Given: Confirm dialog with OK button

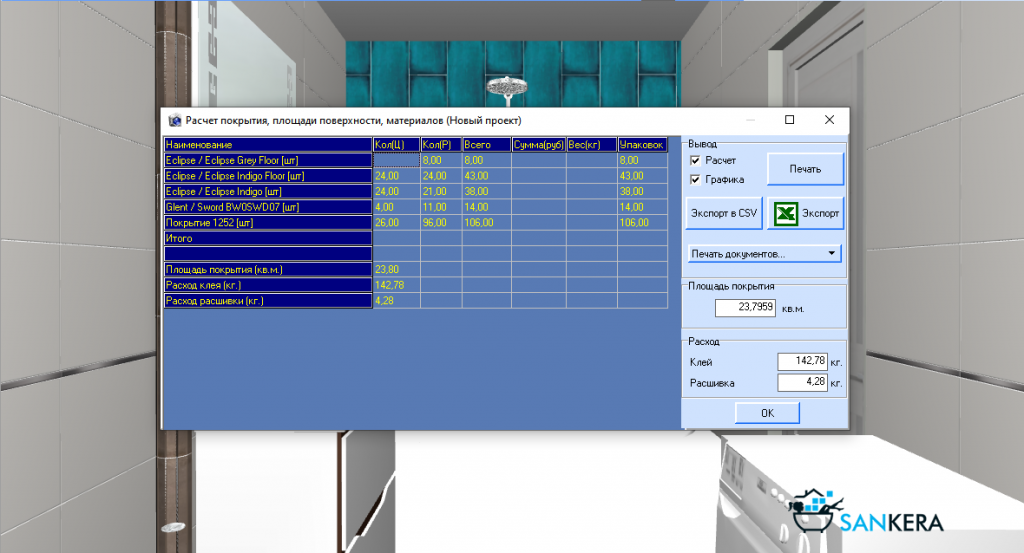Looking at the screenshot, I should pos(766,413).
